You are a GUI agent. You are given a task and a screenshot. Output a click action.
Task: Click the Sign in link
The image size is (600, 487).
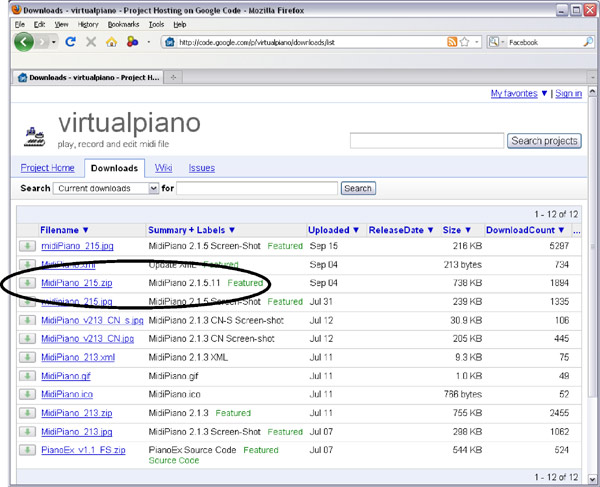pos(569,93)
